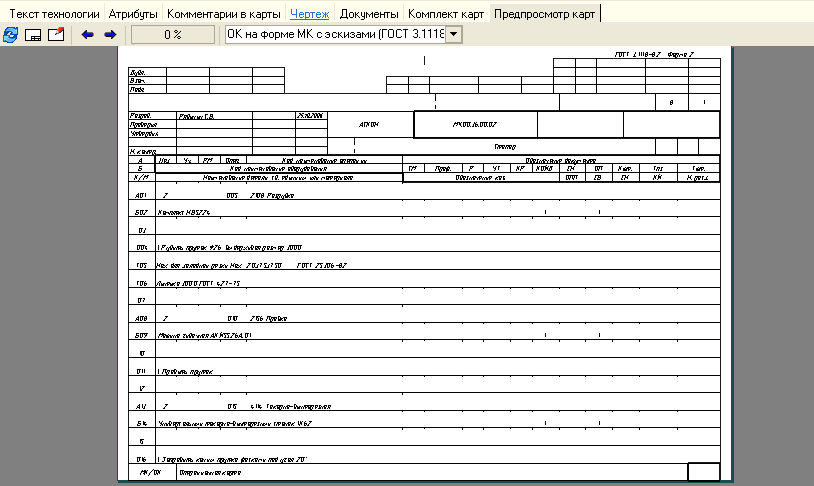Go to next page with right arrow
The width and height of the screenshot is (814, 486).
(110, 35)
